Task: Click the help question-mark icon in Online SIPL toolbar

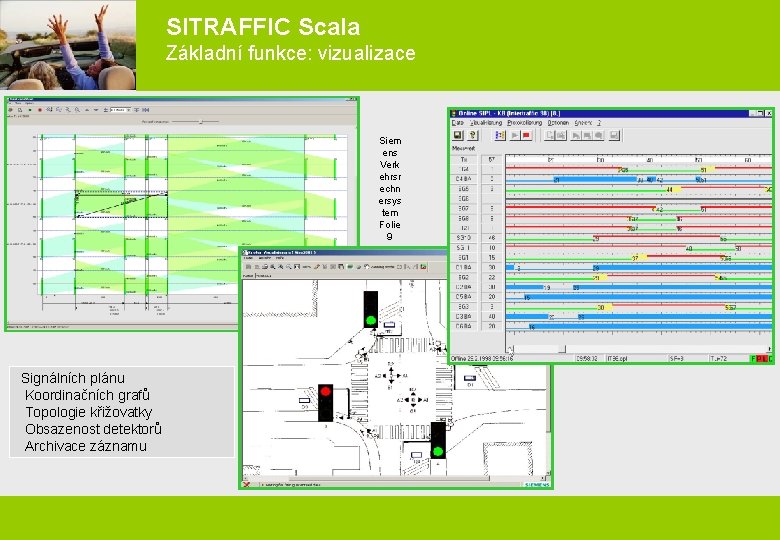Action: point(472,135)
